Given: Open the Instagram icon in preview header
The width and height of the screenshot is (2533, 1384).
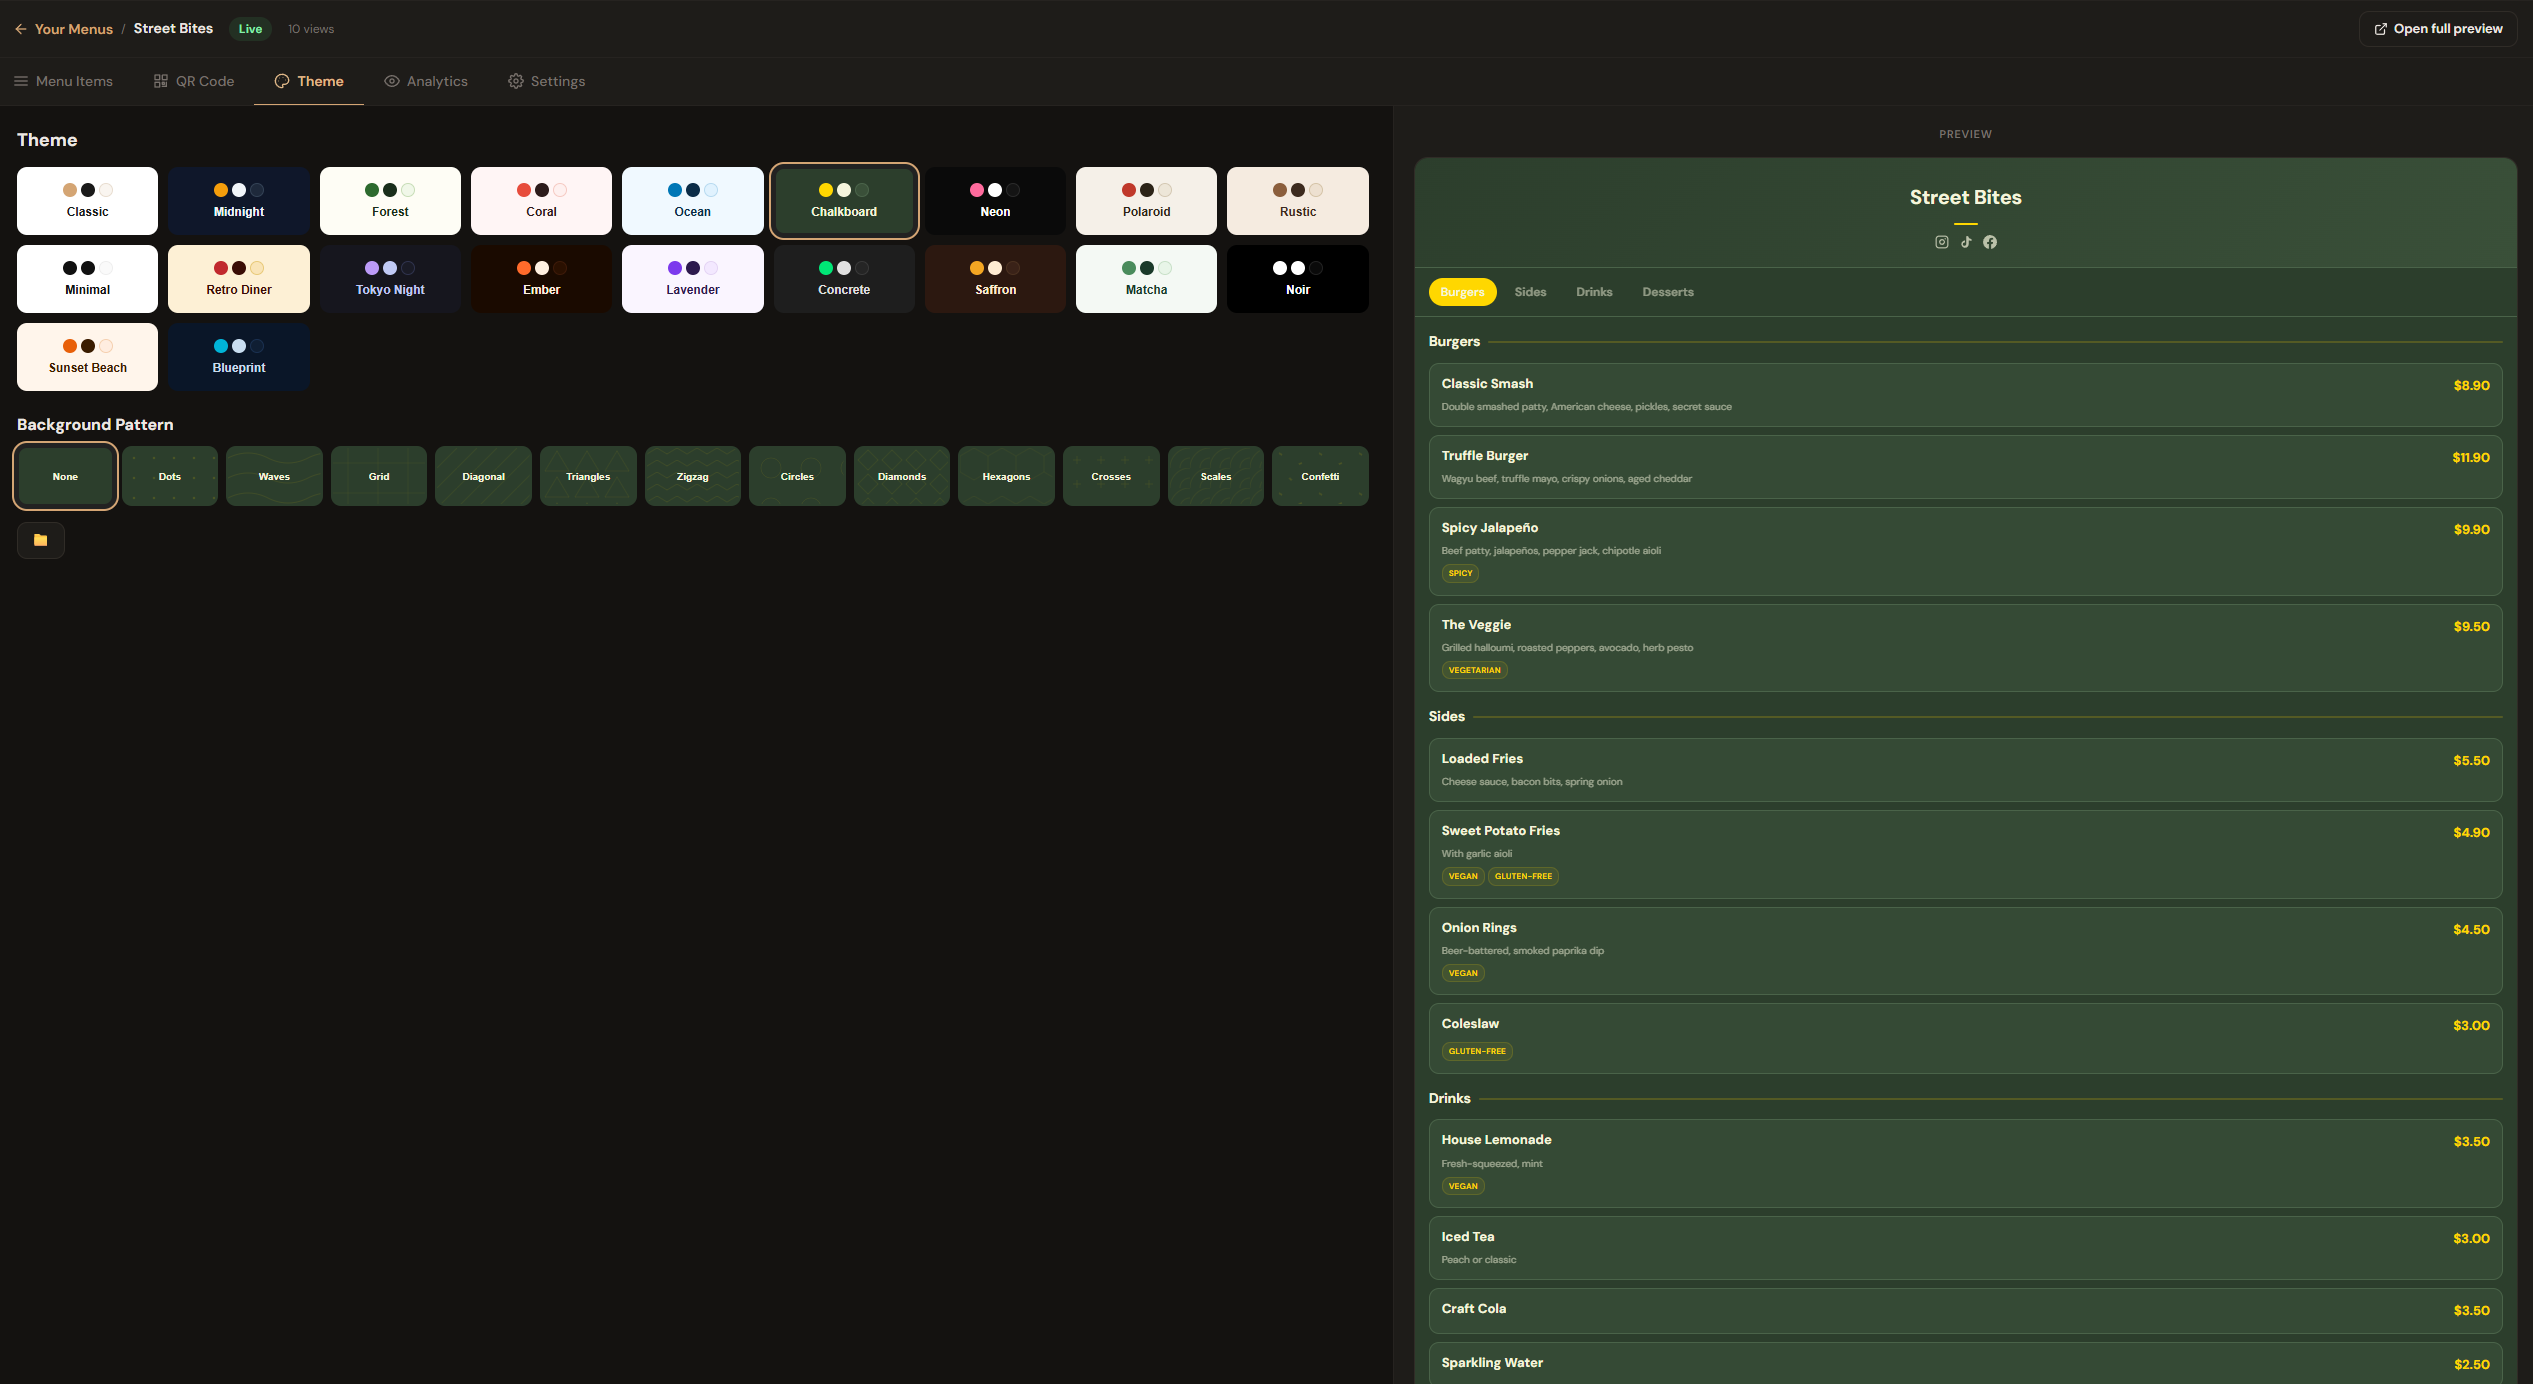Looking at the screenshot, I should pyautogui.click(x=1942, y=242).
